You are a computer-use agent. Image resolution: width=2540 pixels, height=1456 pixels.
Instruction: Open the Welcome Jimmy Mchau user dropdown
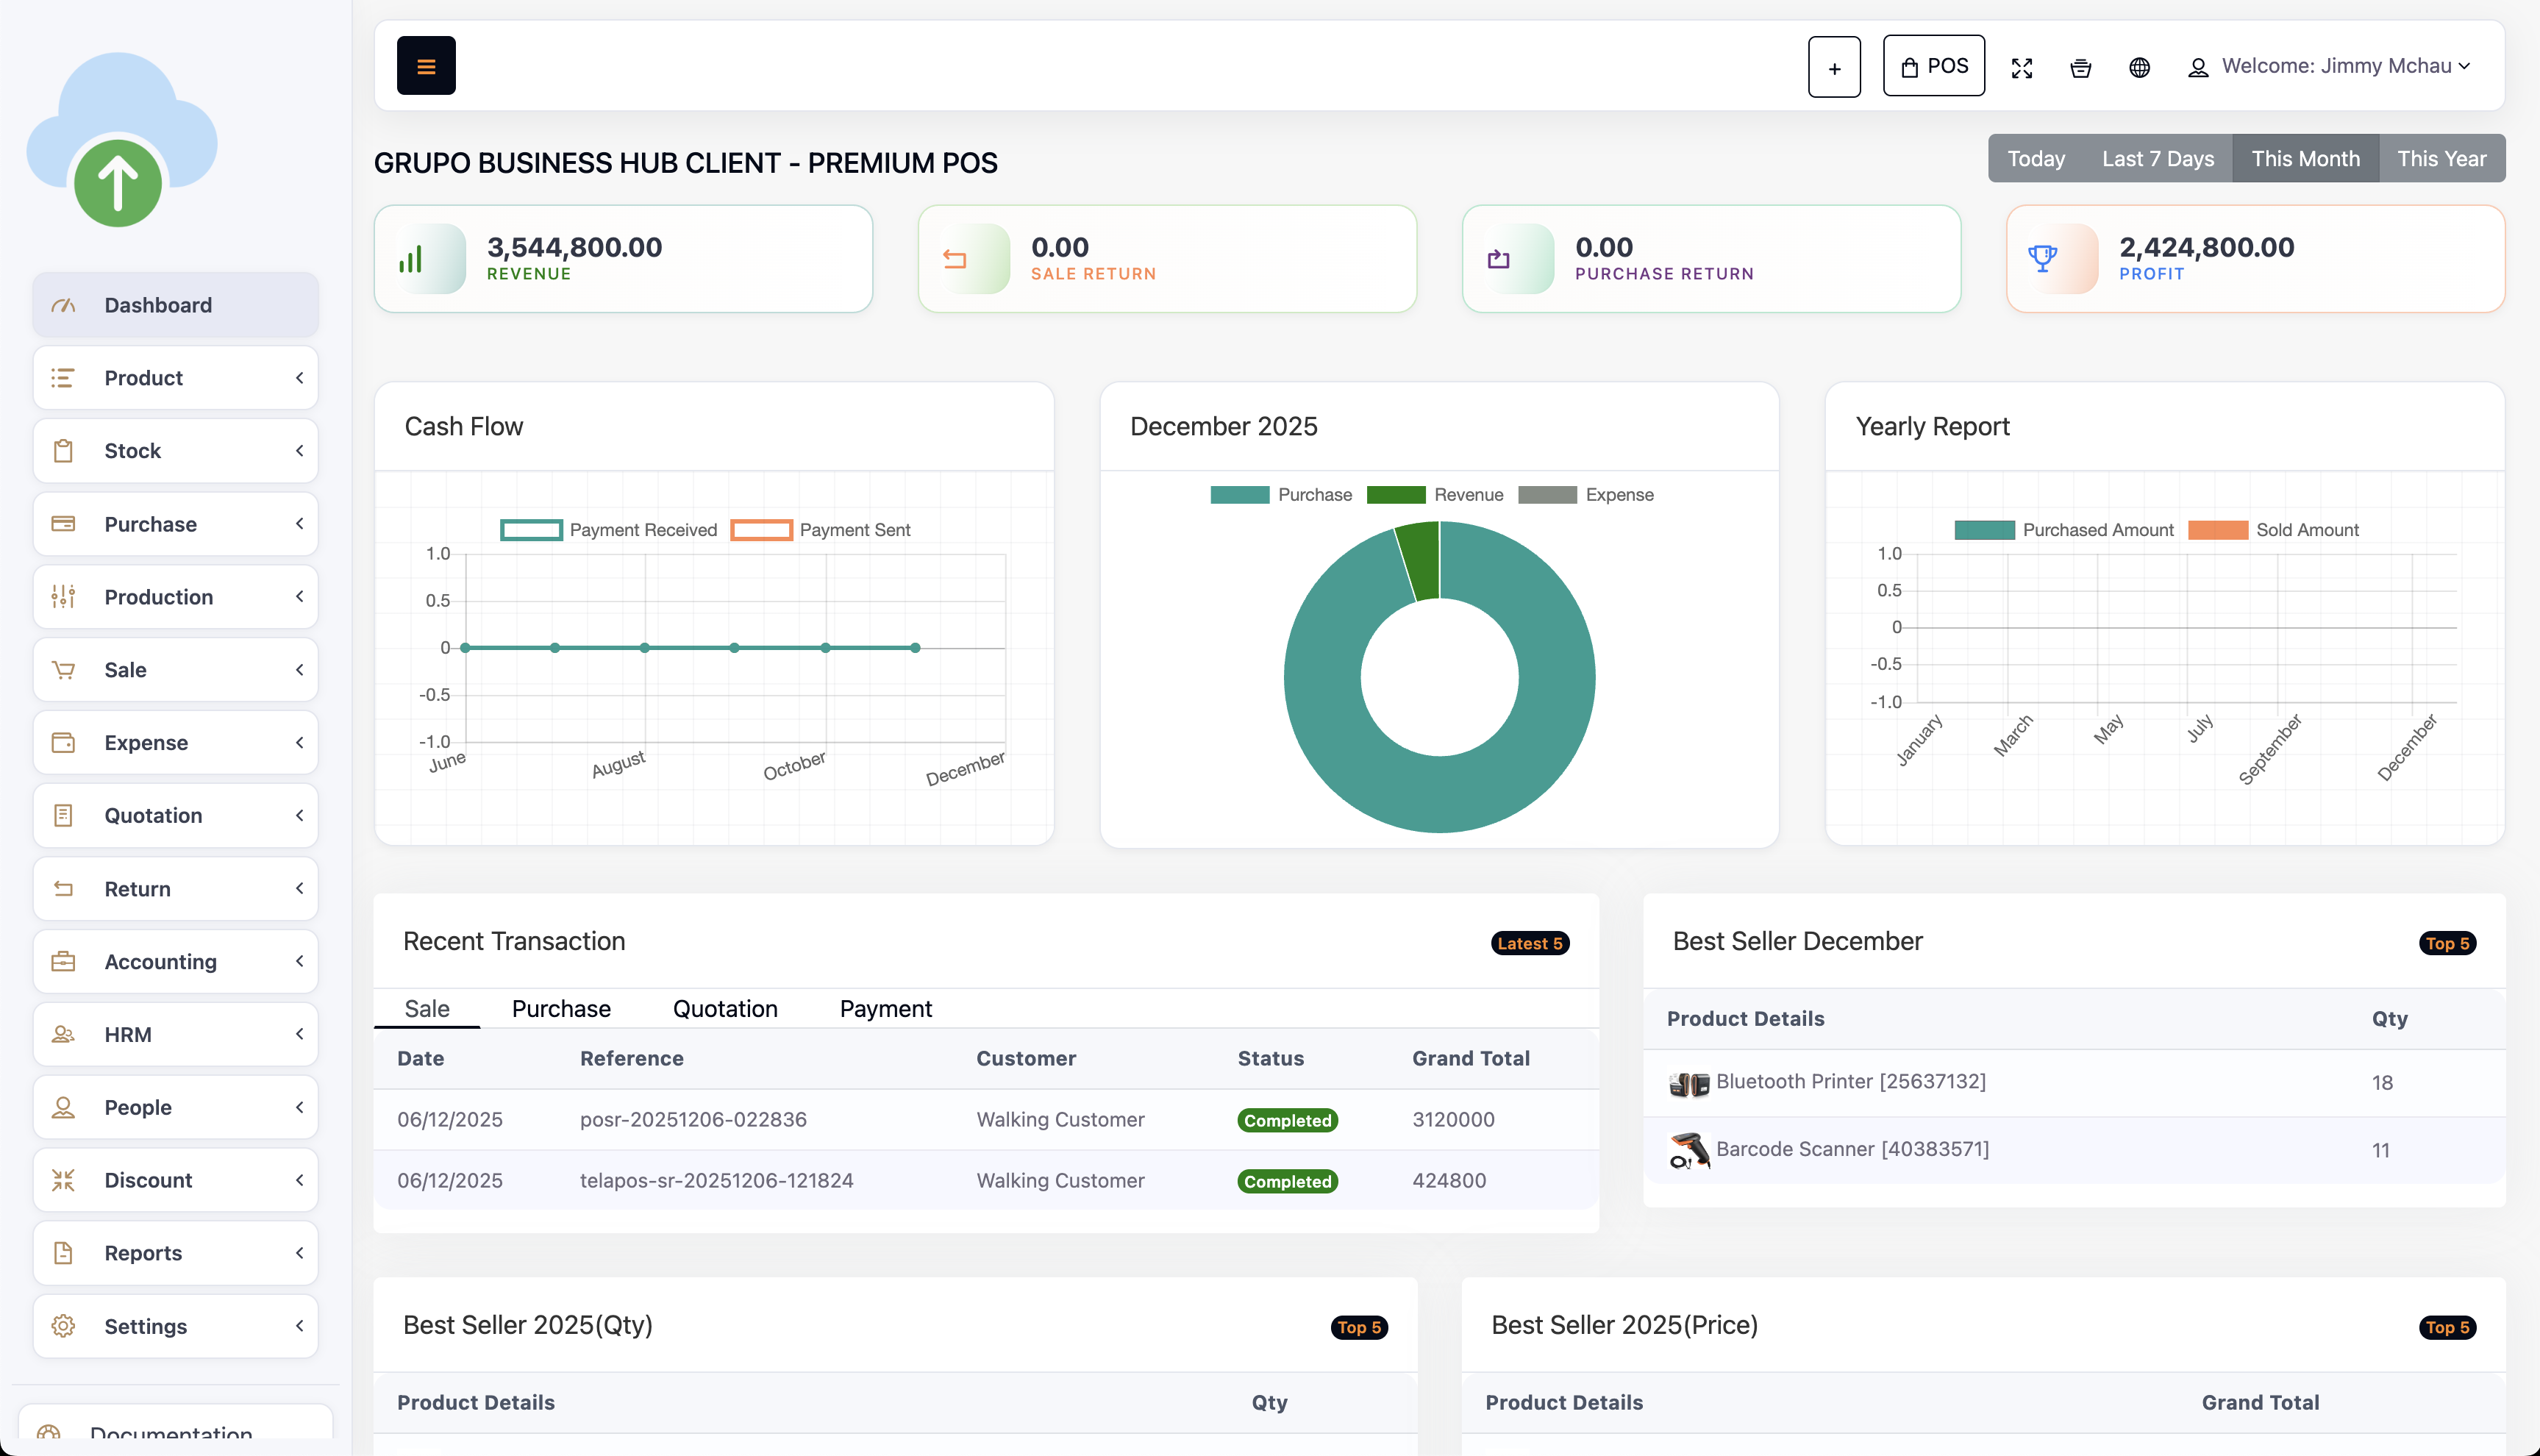pyautogui.click(x=2334, y=66)
